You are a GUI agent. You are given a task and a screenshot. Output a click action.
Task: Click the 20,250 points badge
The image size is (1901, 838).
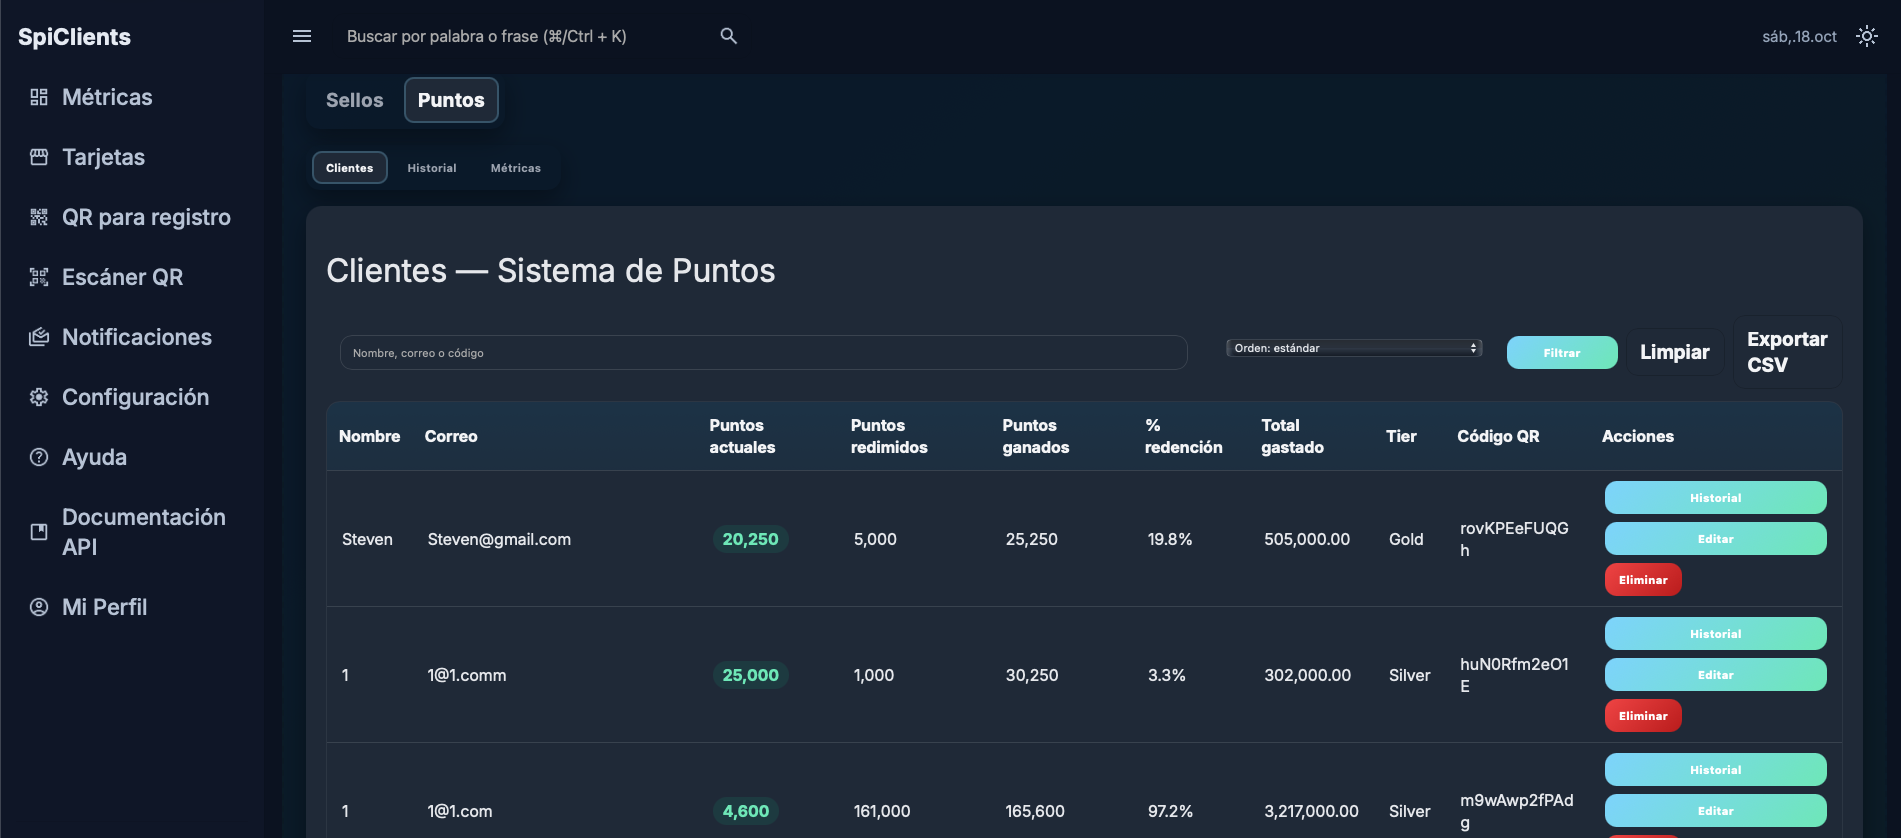(x=750, y=539)
